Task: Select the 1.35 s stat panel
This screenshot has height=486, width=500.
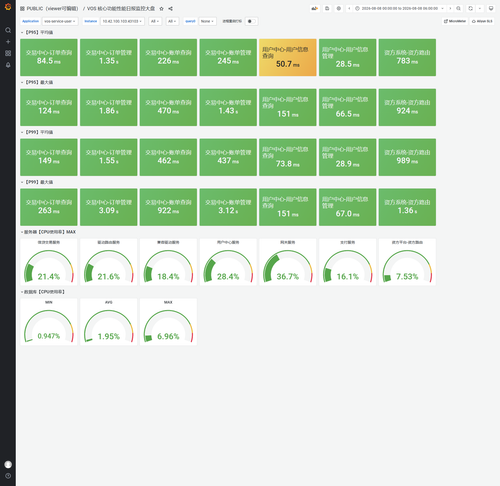Action: click(x=109, y=57)
